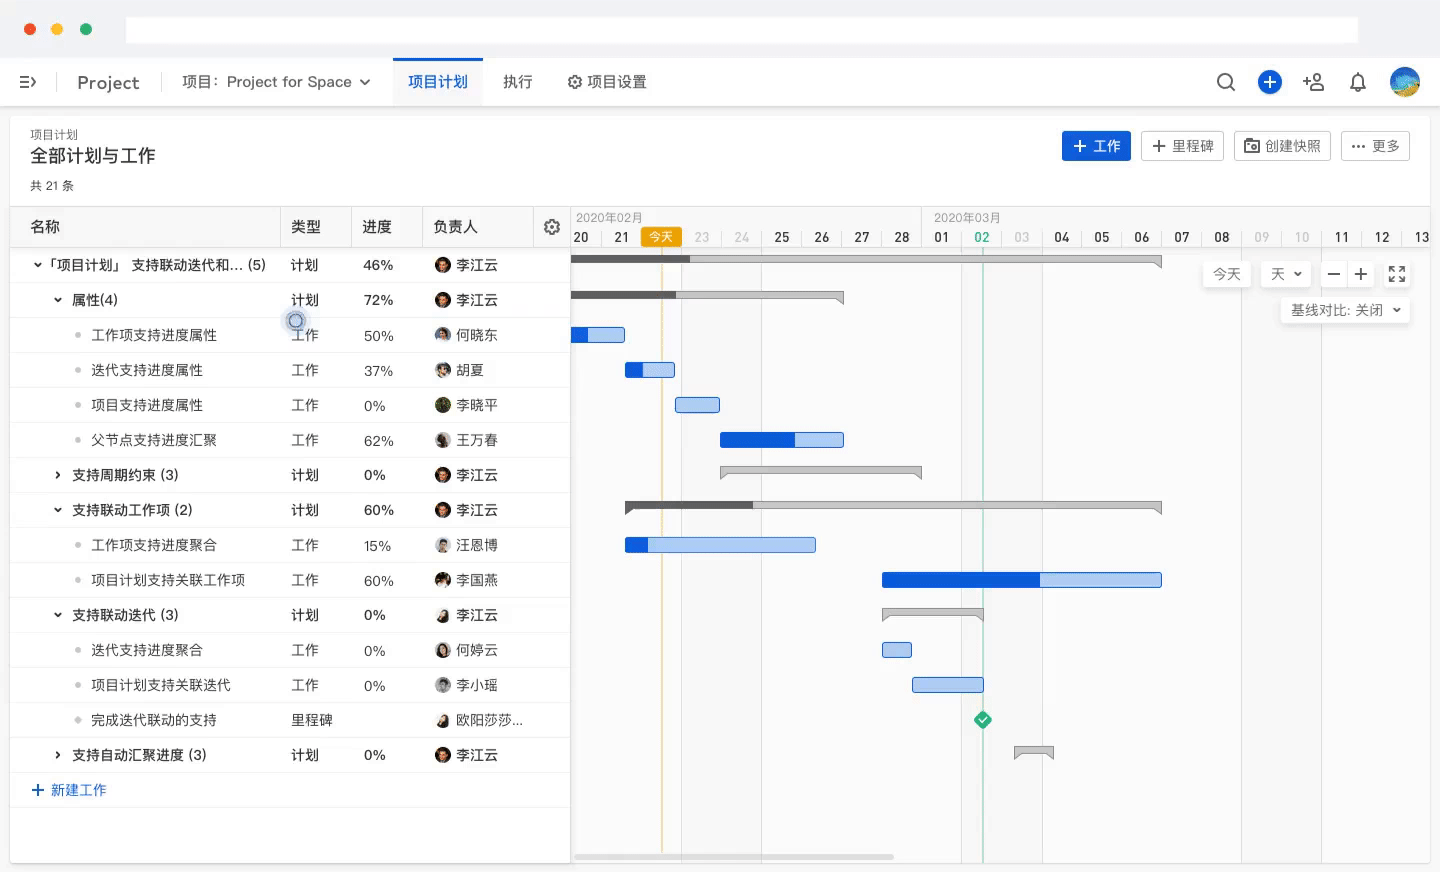Screen dimensions: 1440x872
Task: Zoom out the Gantt chart with minus
Action: (x=1334, y=274)
